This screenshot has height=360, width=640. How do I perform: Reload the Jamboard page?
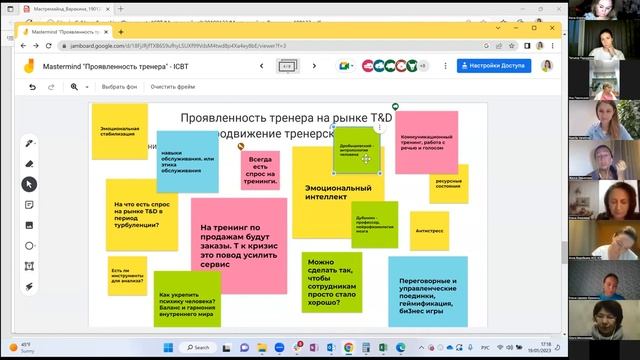[49, 46]
